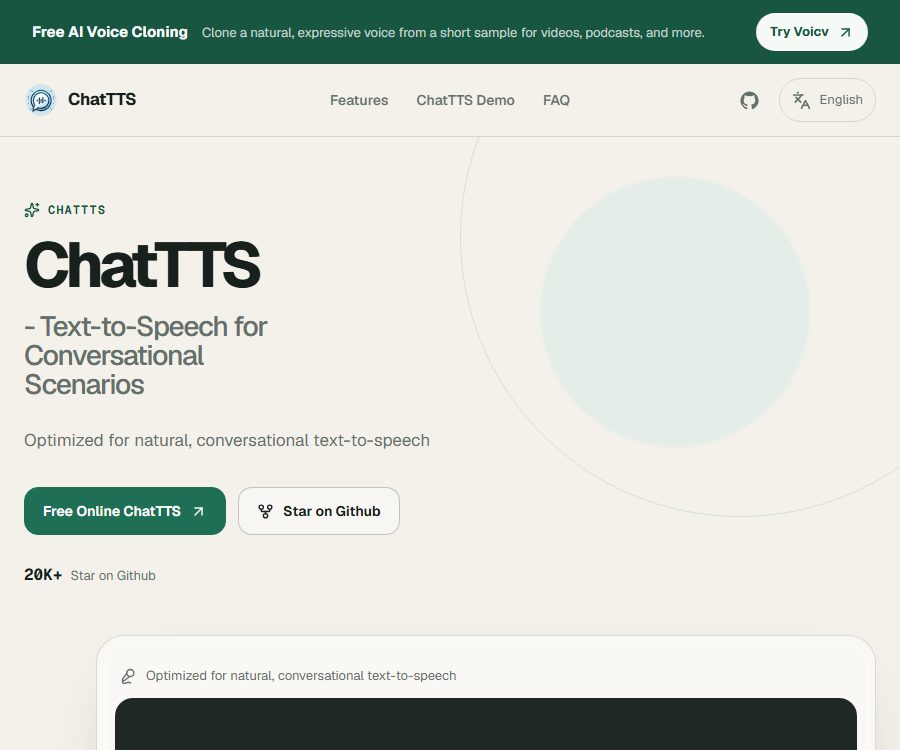Click the ChatTTS brand name in header
This screenshot has width=900, height=750.
(102, 99)
